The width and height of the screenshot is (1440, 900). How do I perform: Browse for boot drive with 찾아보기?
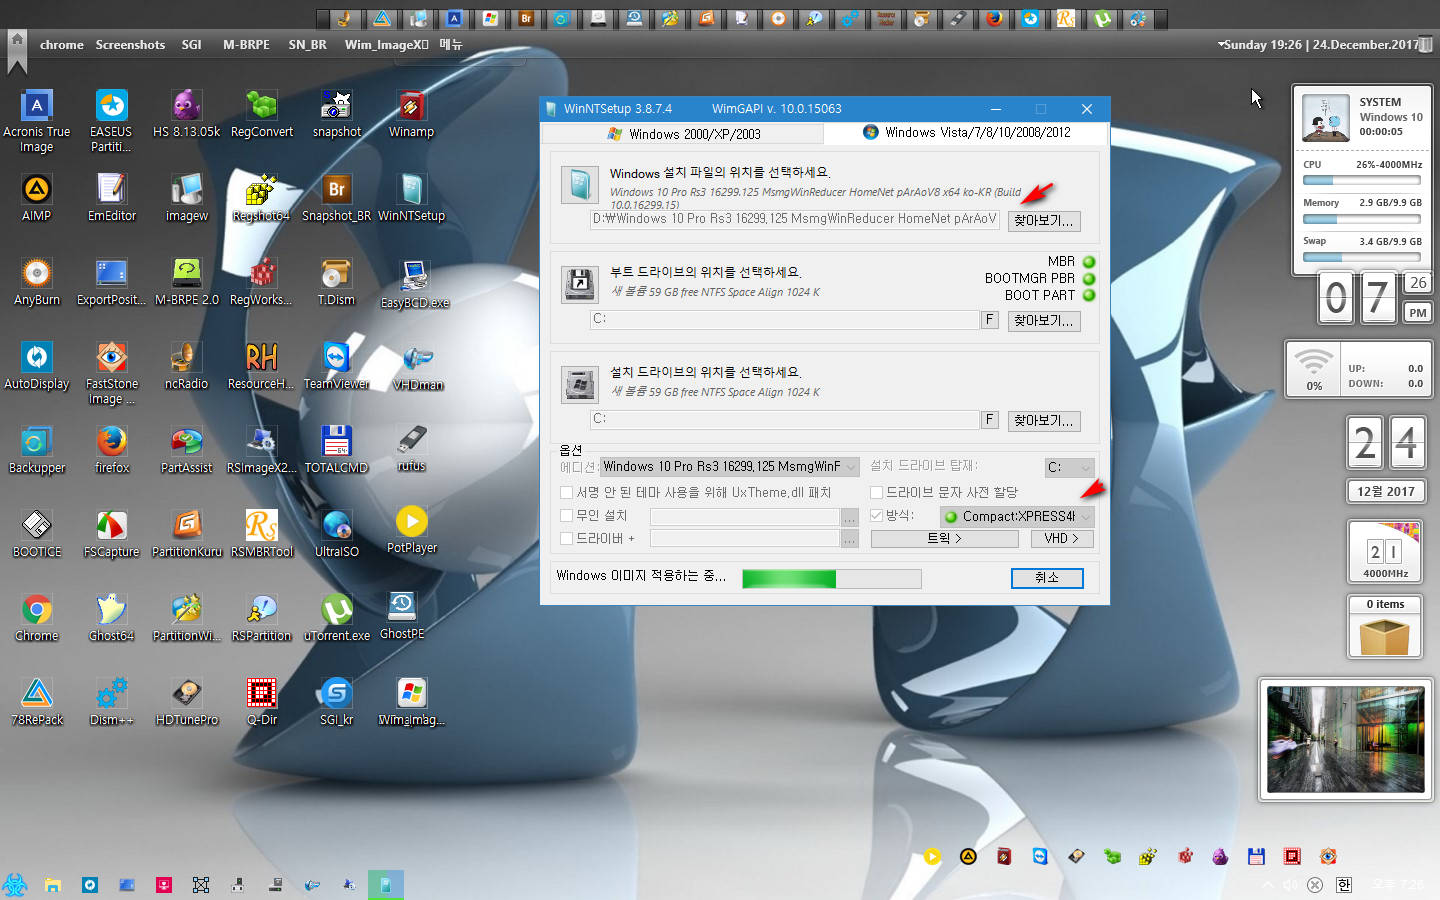1044,320
